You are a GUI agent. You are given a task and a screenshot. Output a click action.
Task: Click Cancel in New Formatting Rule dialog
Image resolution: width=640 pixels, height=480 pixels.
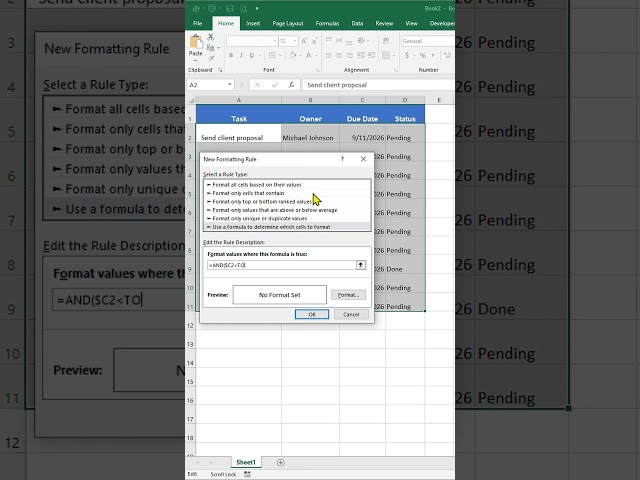point(351,314)
